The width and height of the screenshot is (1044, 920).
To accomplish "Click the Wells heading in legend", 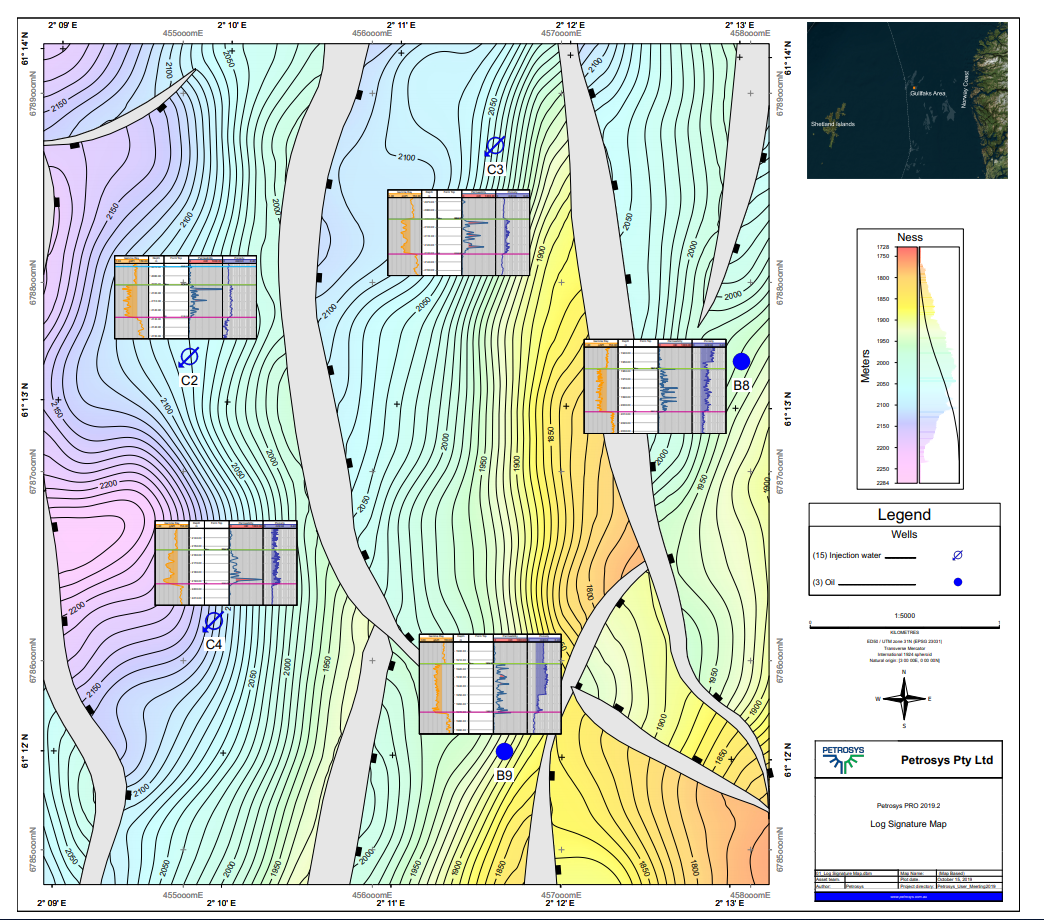I will (x=904, y=534).
